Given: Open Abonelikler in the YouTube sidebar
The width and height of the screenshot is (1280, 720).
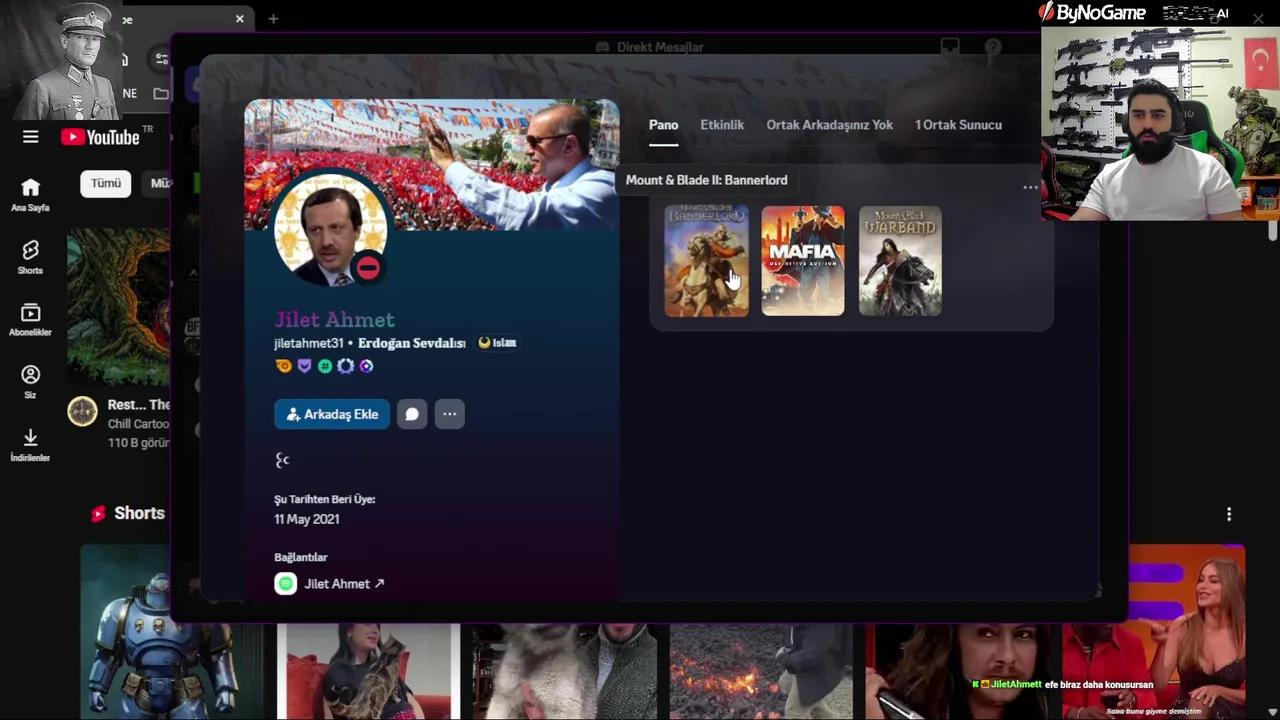Looking at the screenshot, I should point(30,320).
